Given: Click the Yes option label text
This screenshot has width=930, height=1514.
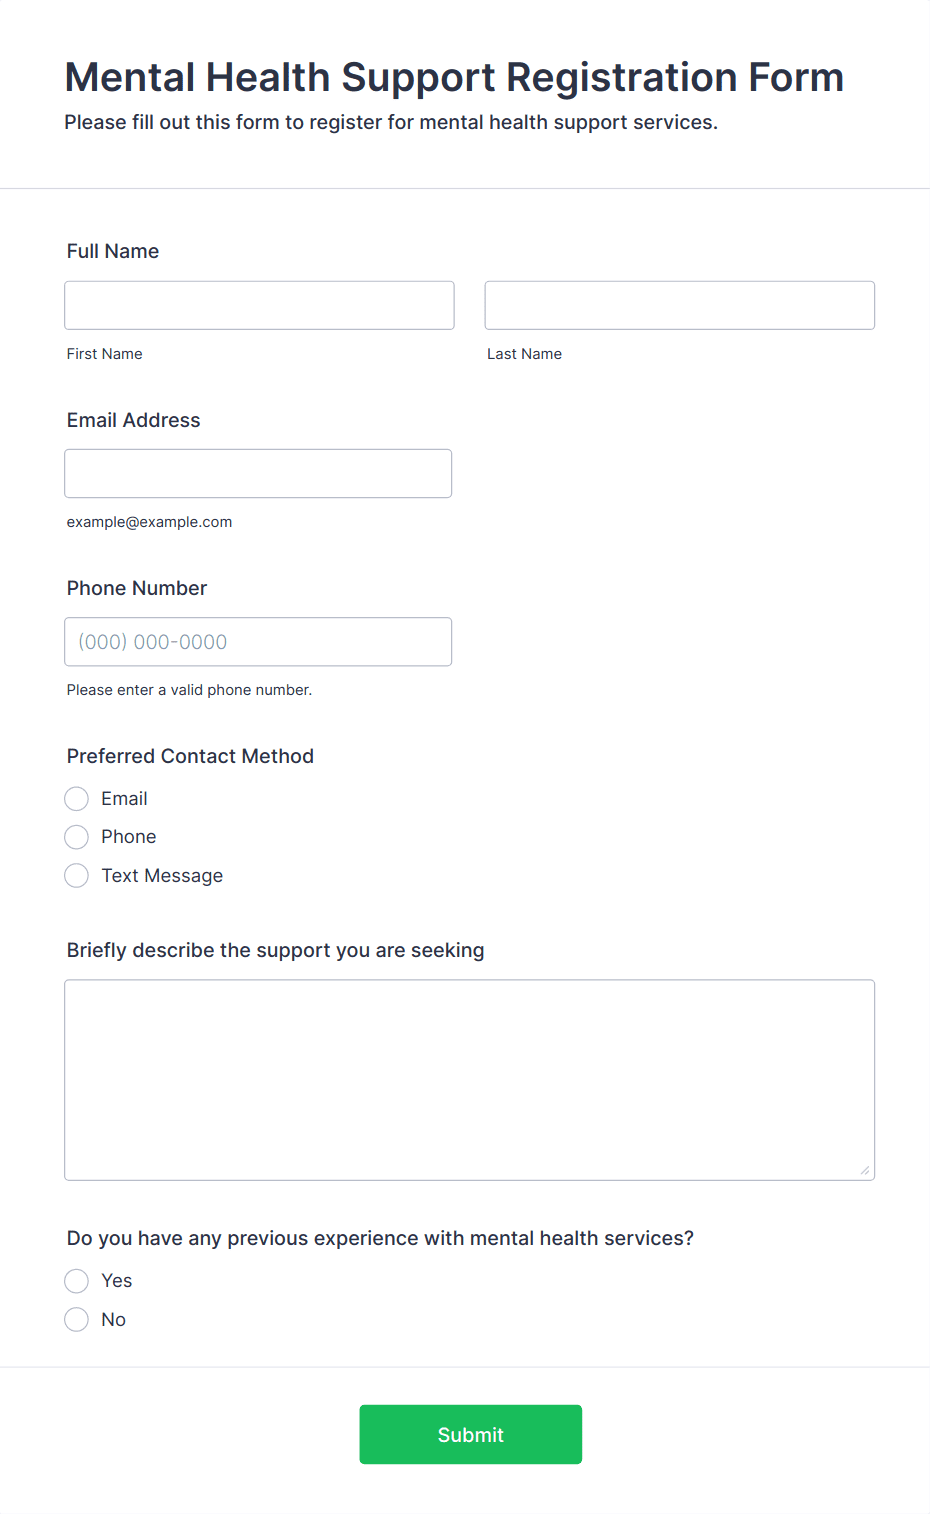Looking at the screenshot, I should click(117, 1281).
